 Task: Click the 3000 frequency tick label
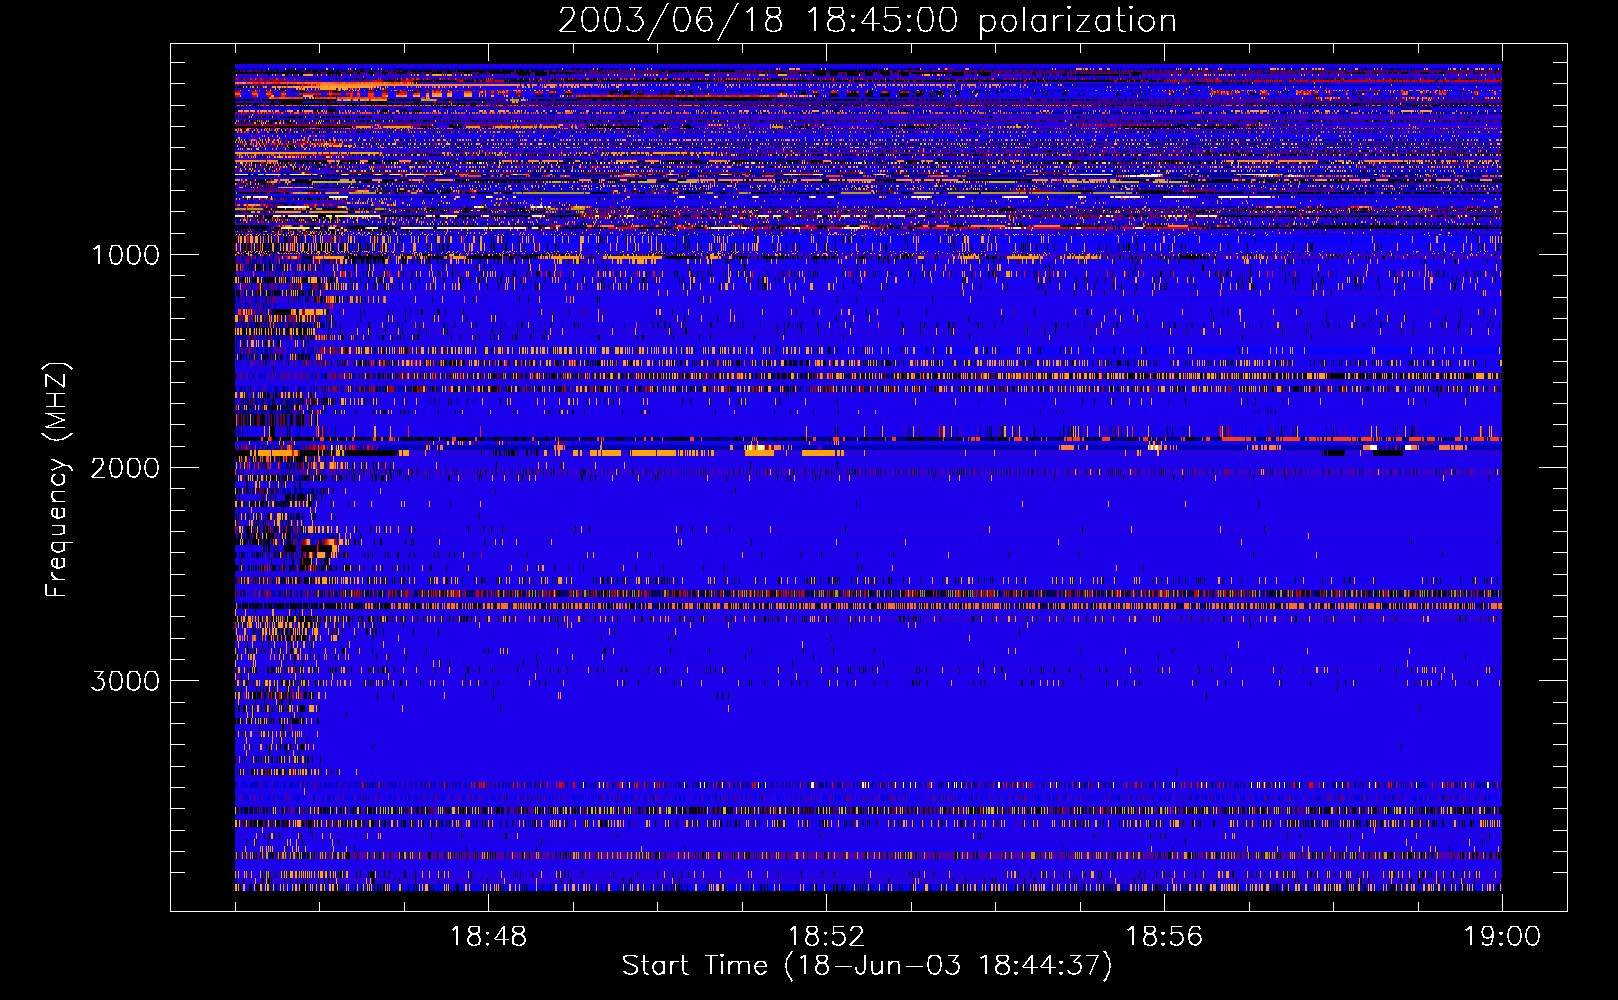point(126,681)
